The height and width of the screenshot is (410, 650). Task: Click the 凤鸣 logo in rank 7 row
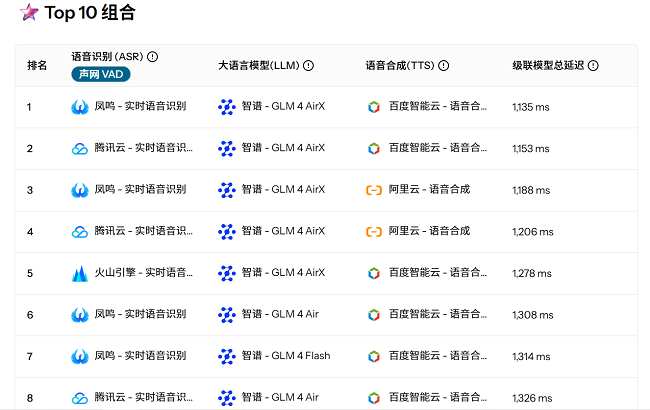(x=80, y=356)
